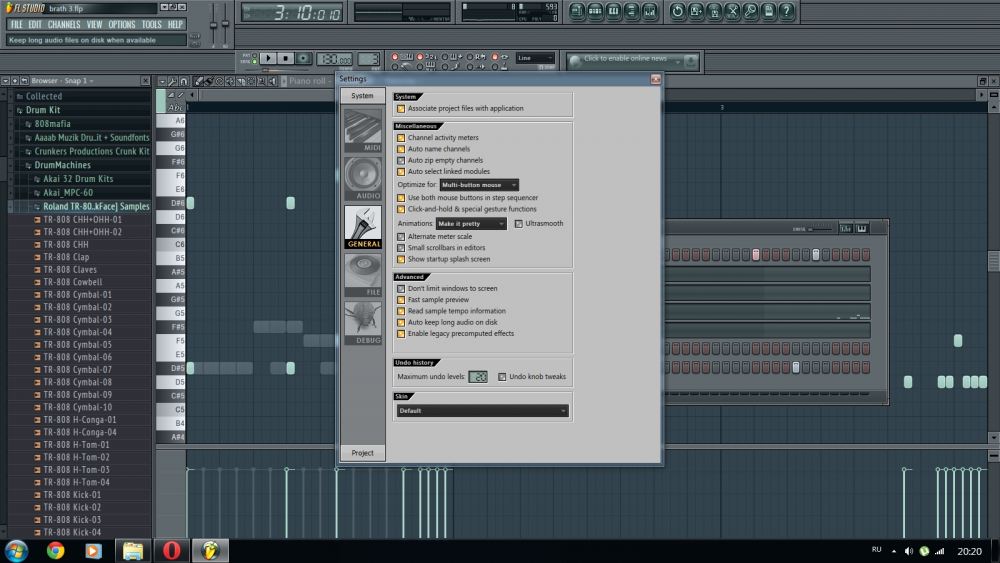Show the step sequencer from toolbar
Screen dimensions: 1000x563
pos(595,11)
